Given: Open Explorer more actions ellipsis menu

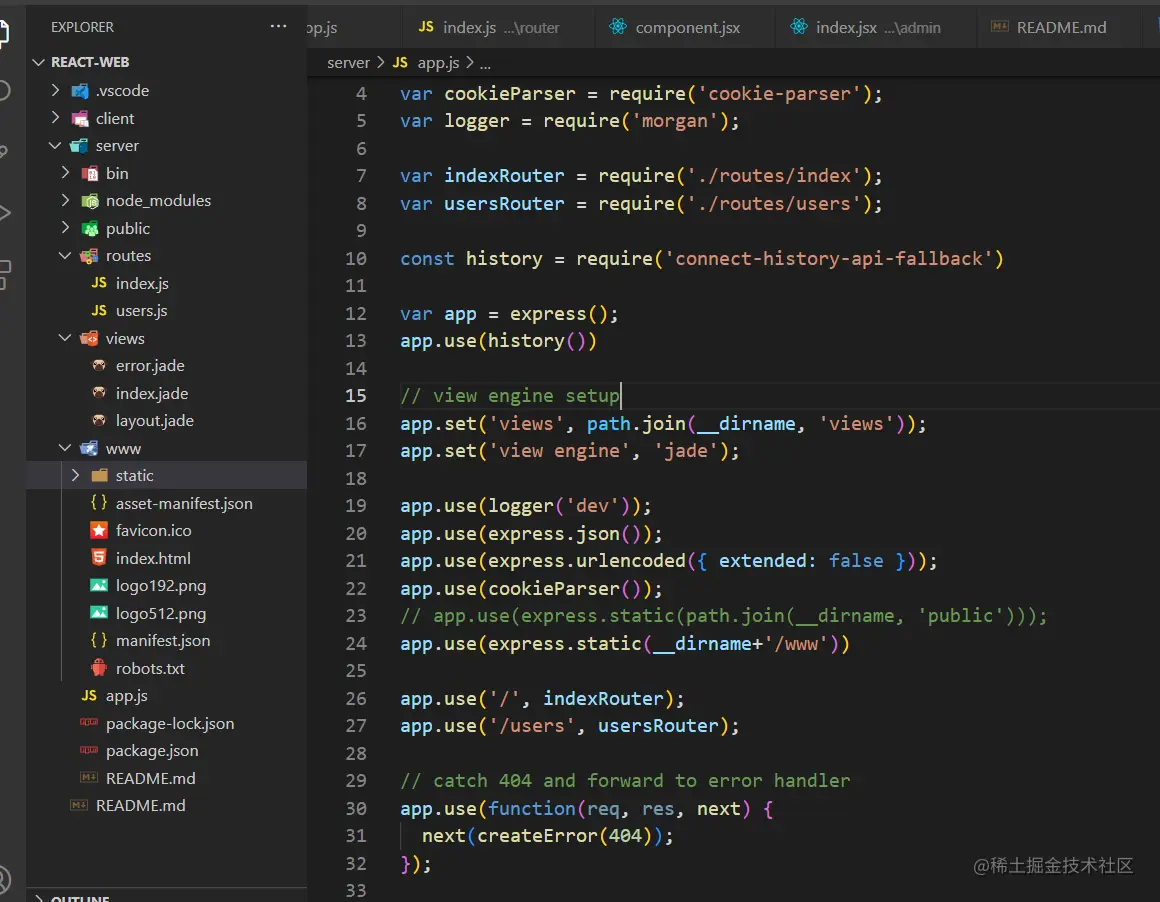Looking at the screenshot, I should coord(278,26).
